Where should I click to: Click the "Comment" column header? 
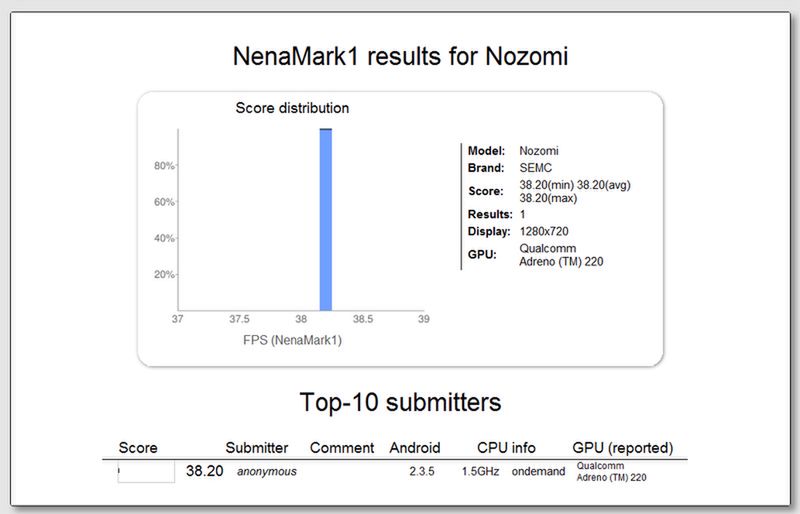pos(342,448)
